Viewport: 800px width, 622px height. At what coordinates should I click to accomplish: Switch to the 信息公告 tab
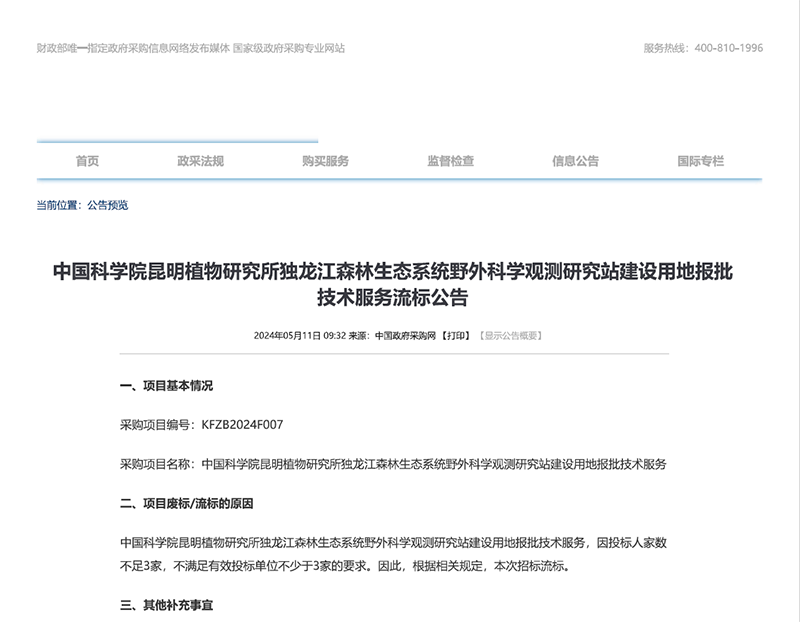tap(575, 161)
